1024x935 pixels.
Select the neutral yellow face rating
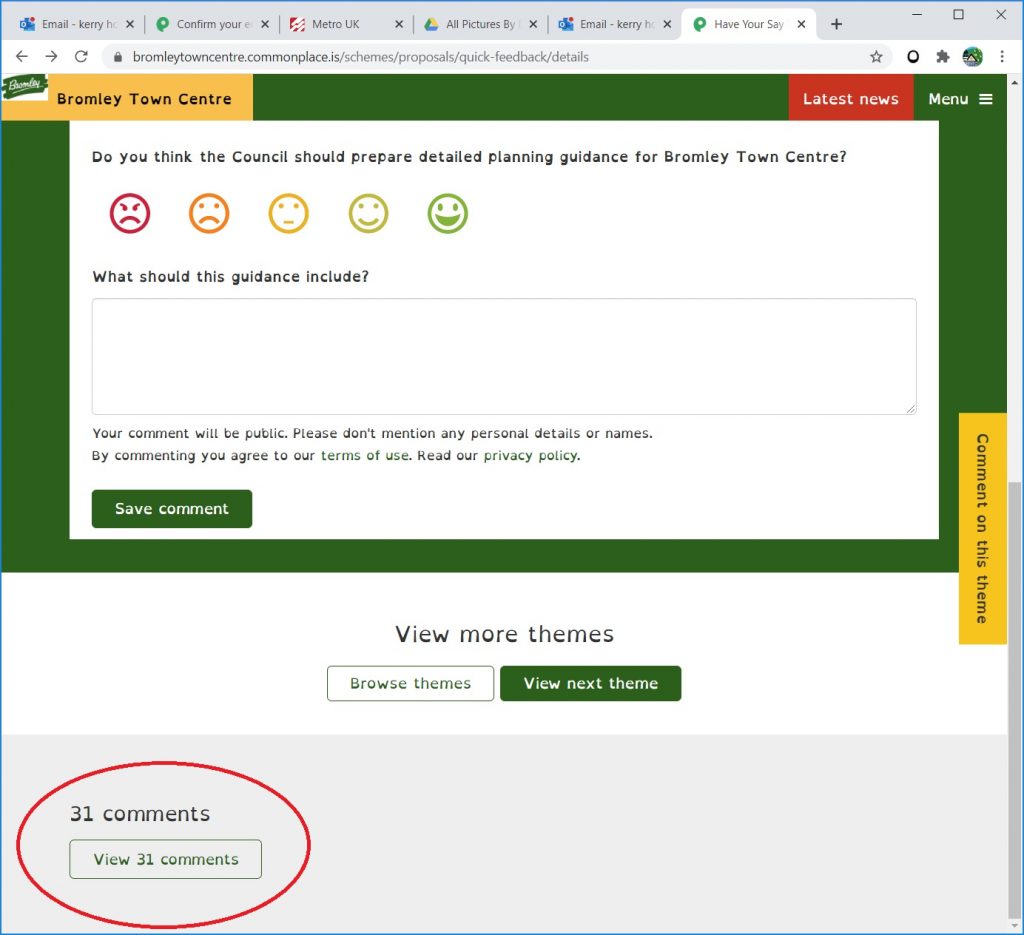pos(289,213)
